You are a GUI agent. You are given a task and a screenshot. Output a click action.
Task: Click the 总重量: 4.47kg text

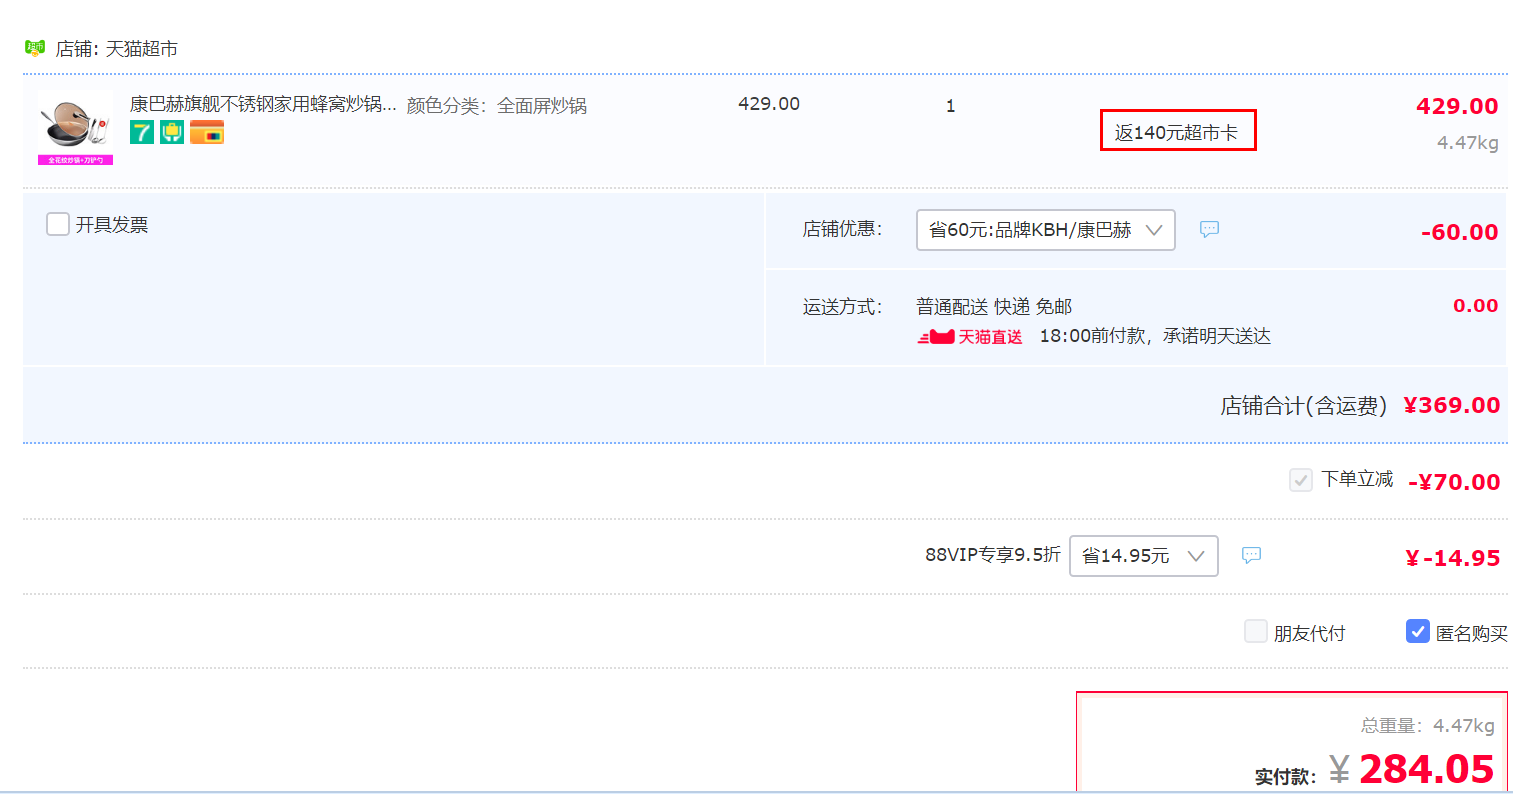tap(1428, 726)
